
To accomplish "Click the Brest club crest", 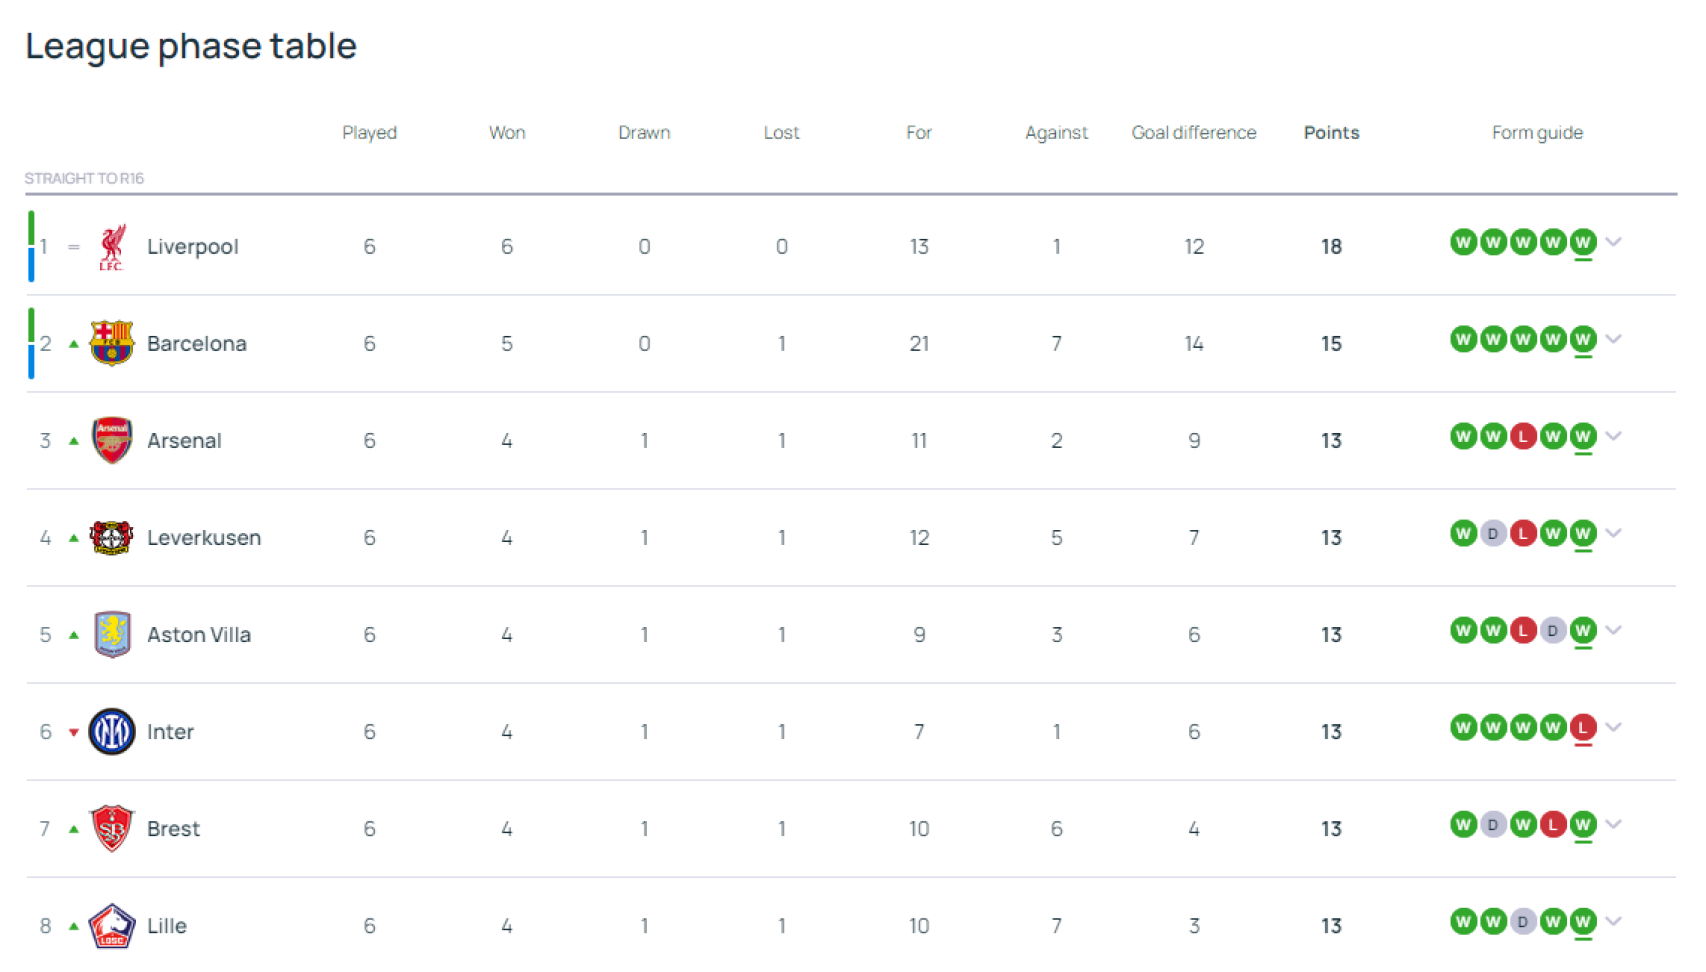I will point(112,828).
